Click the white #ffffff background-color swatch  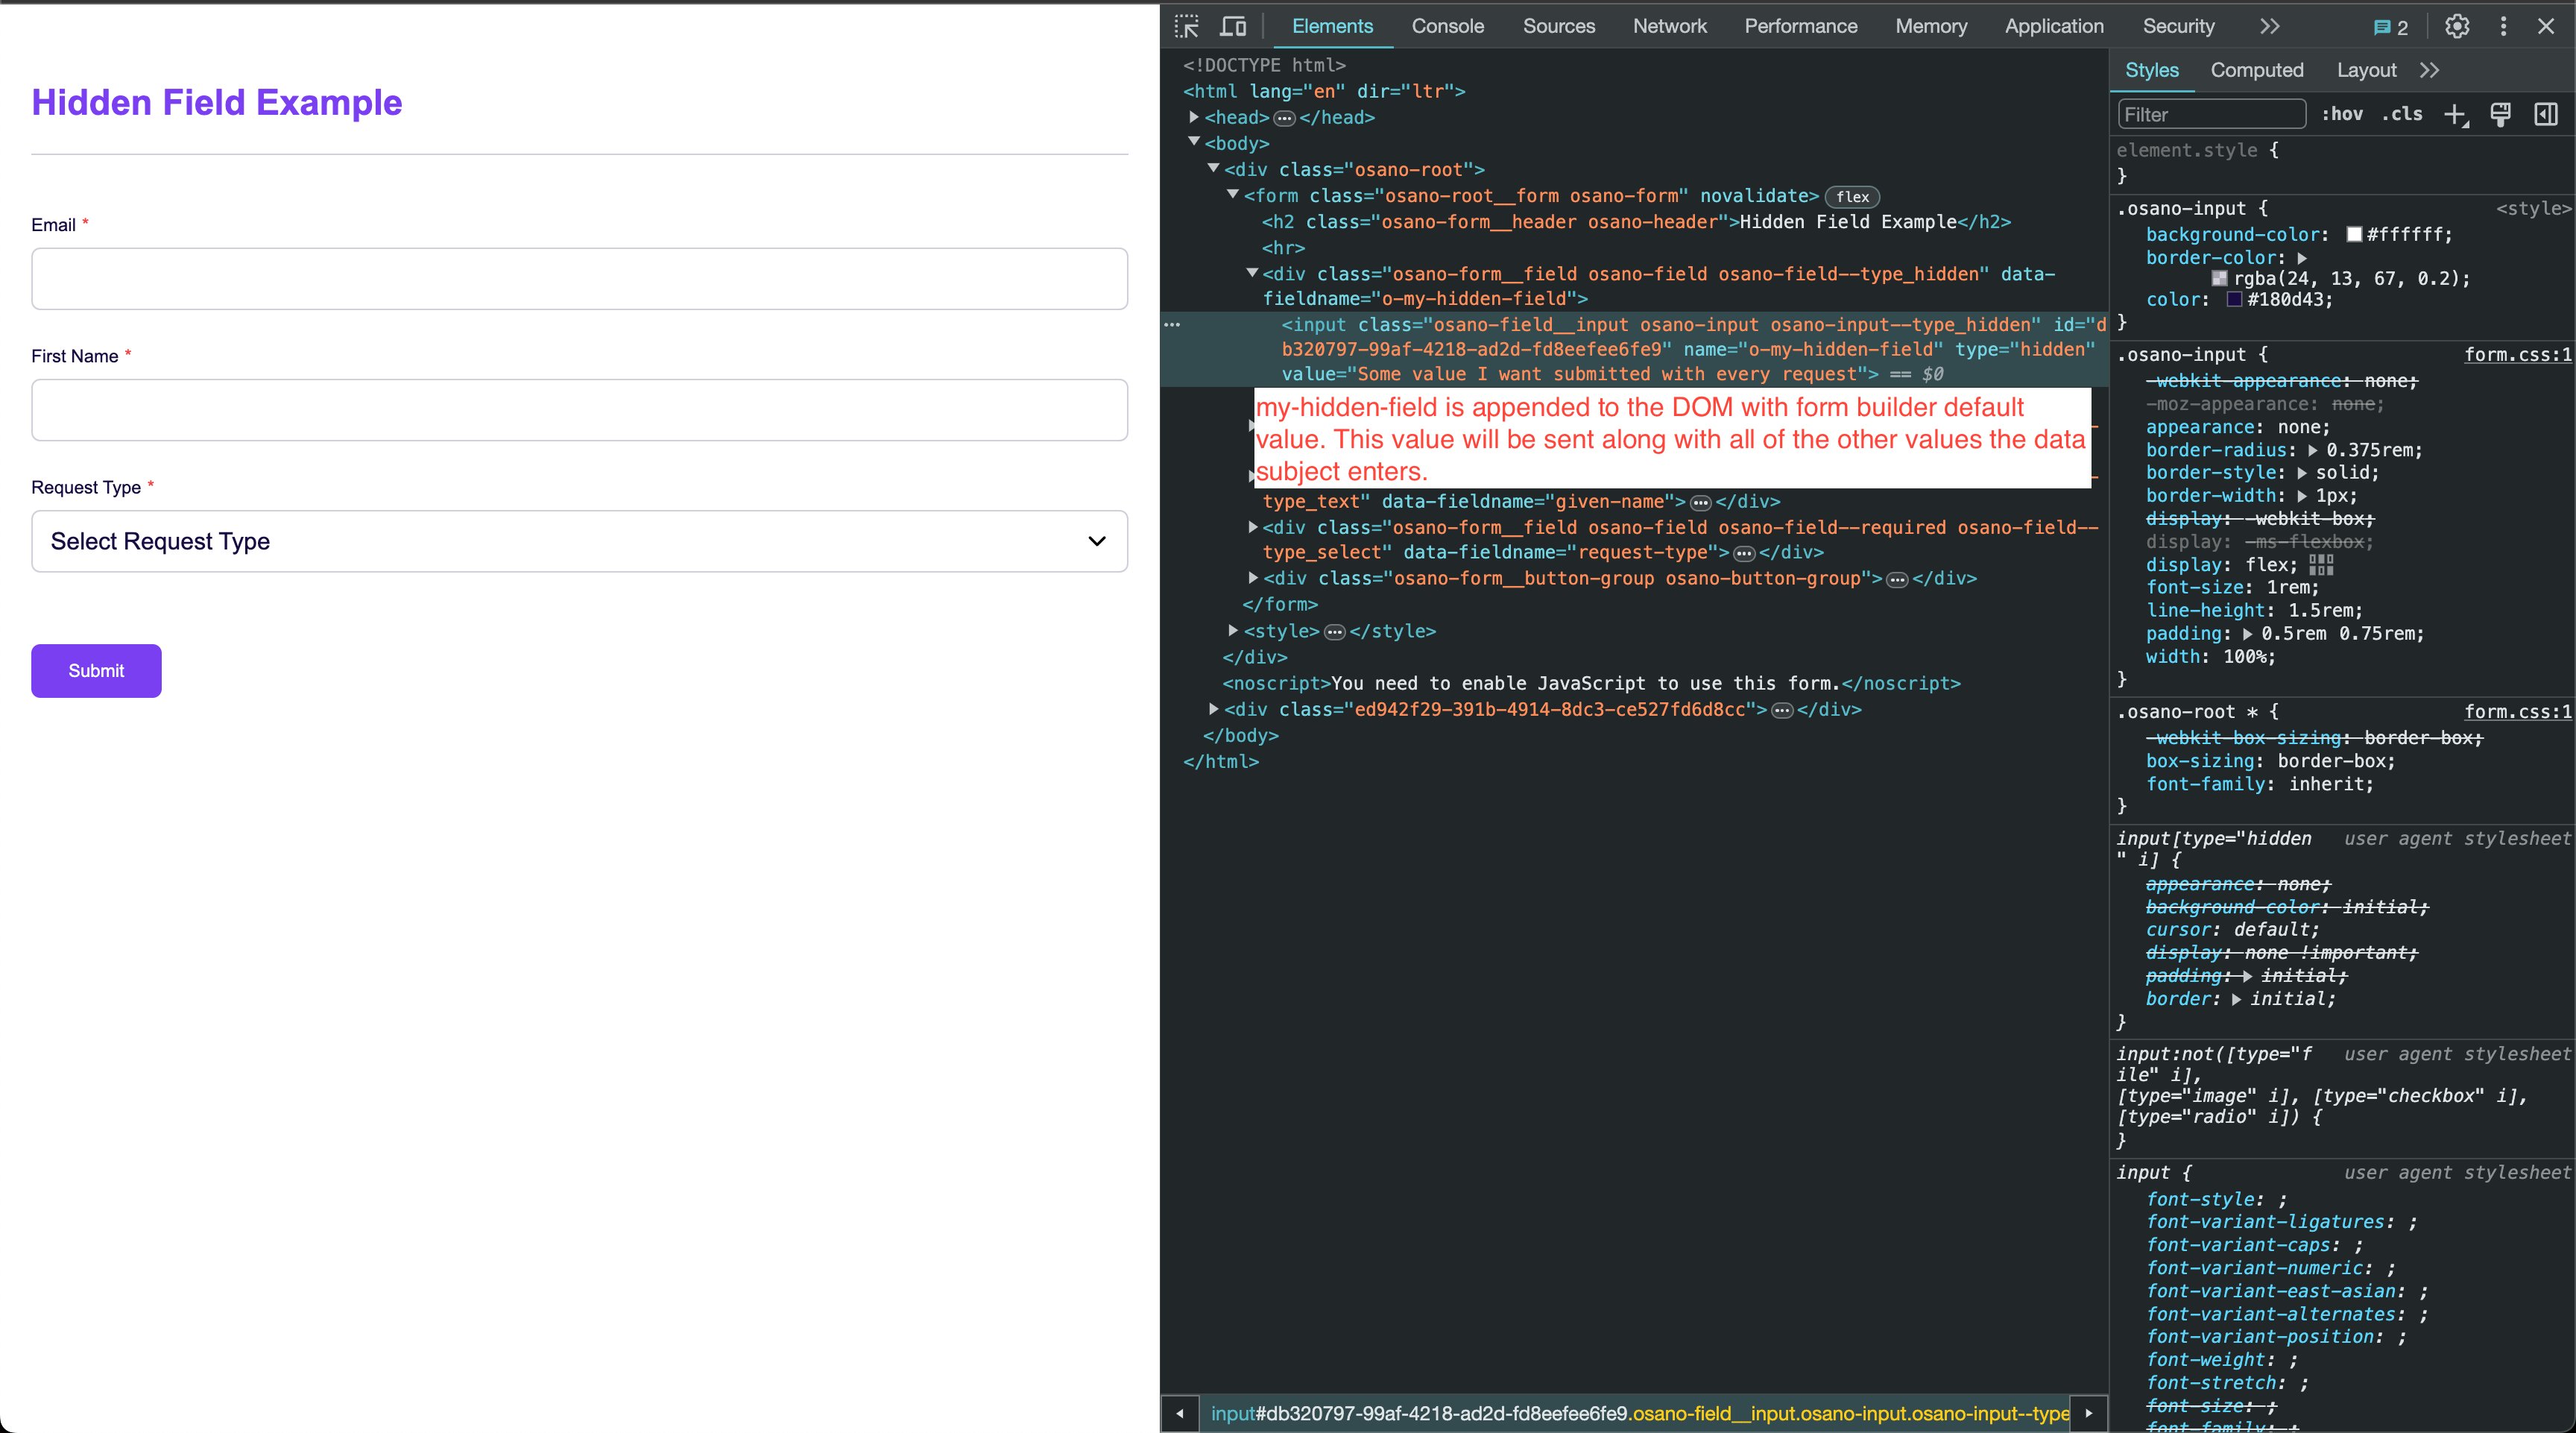point(2354,234)
